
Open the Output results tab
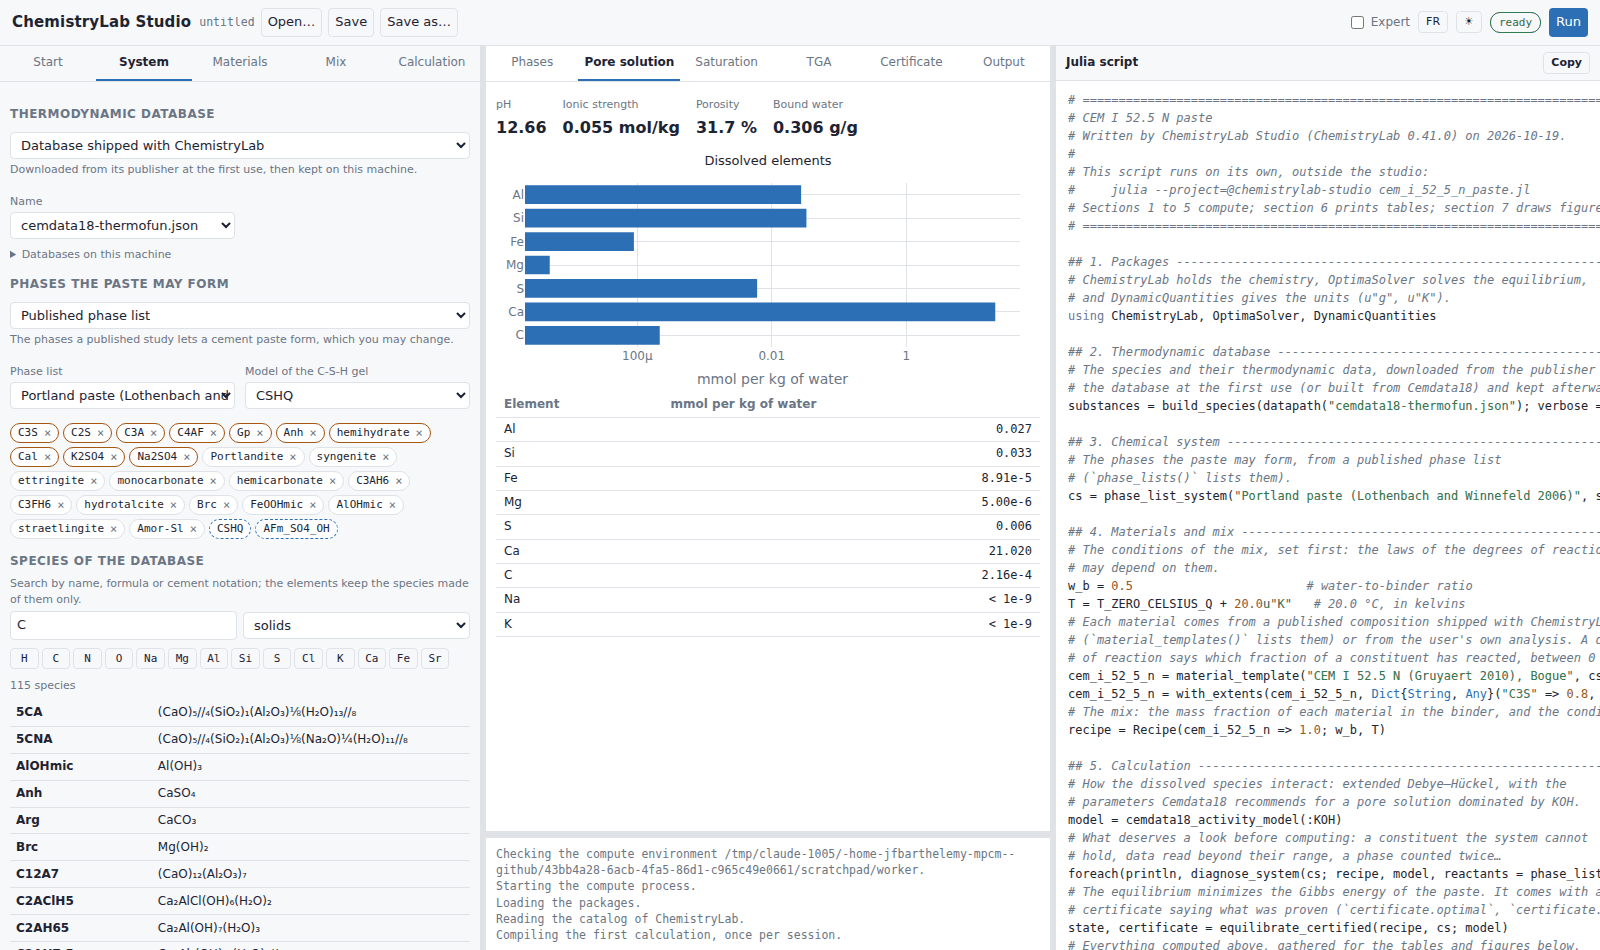click(1004, 62)
